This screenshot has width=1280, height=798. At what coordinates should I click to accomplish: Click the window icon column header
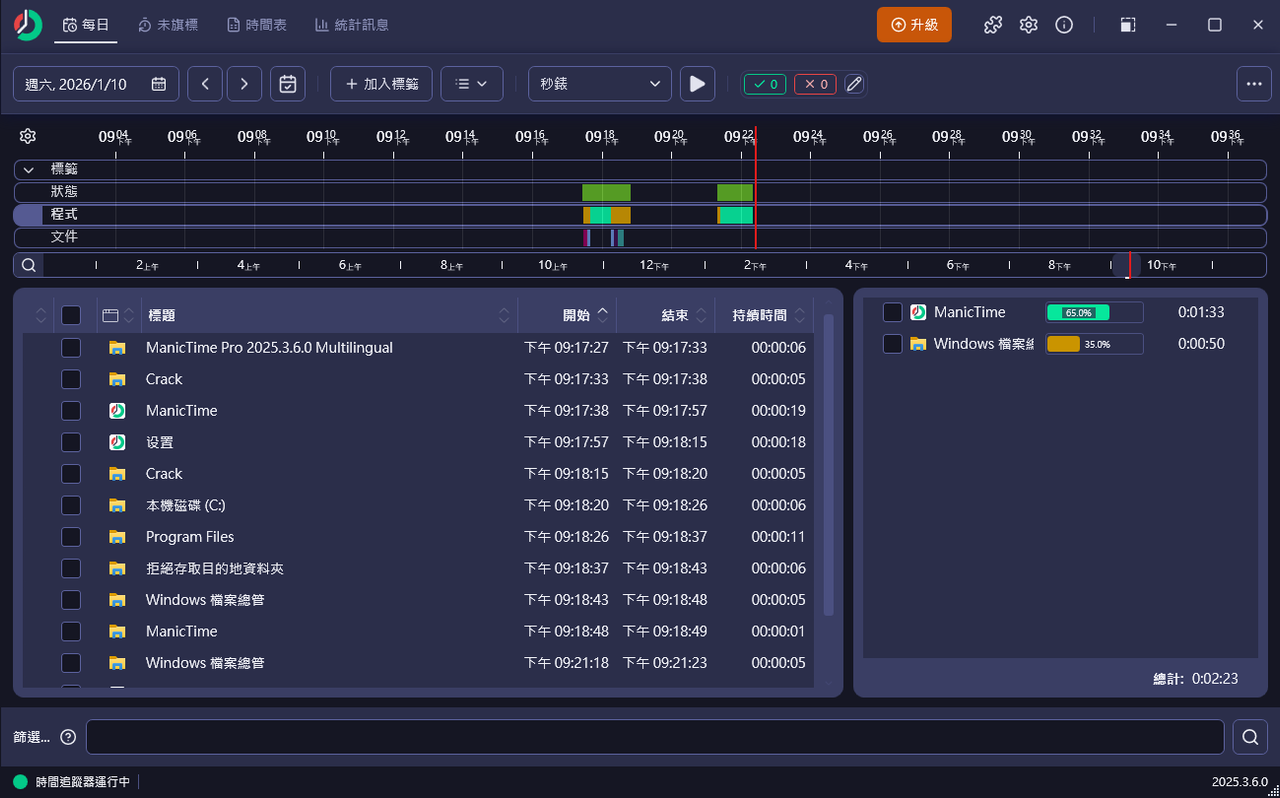pyautogui.click(x=110, y=315)
